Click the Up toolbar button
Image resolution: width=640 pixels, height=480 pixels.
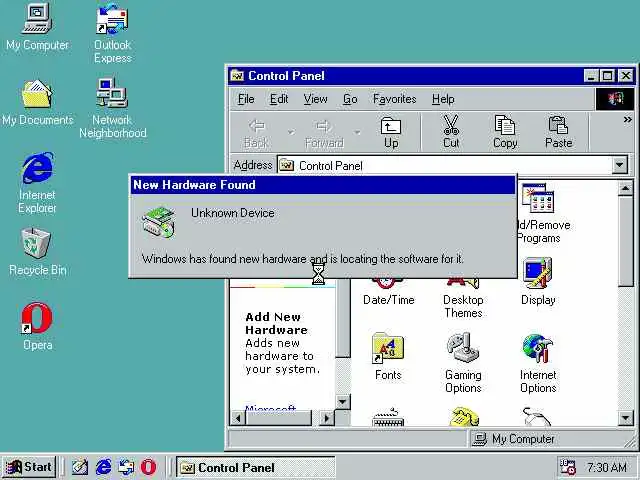[391, 133]
